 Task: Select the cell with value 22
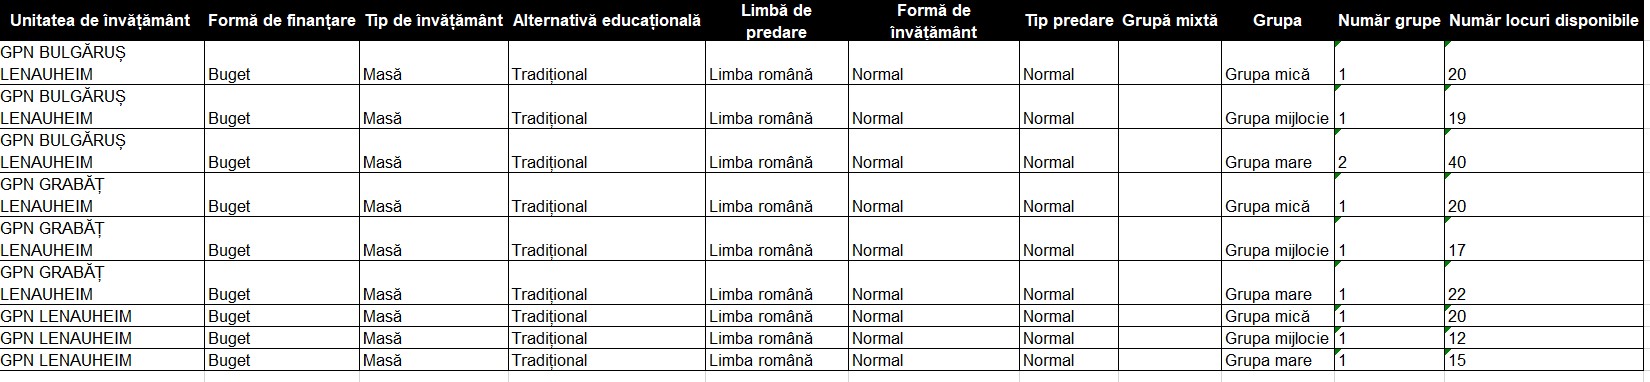pyautogui.click(x=1546, y=283)
